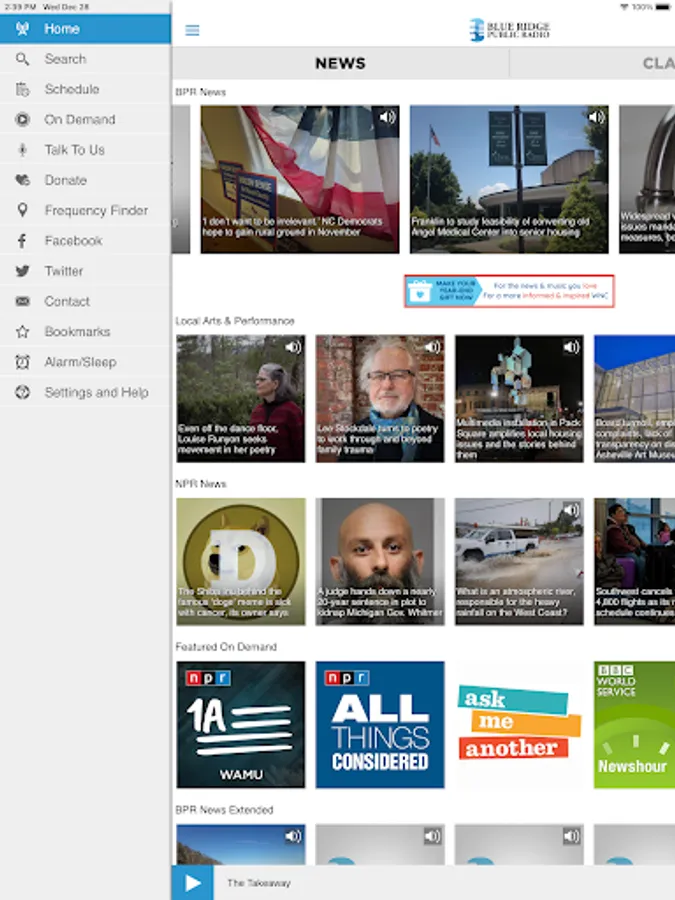Open Bookmarks menu item
Image resolution: width=675 pixels, height=900 pixels.
coord(85,332)
